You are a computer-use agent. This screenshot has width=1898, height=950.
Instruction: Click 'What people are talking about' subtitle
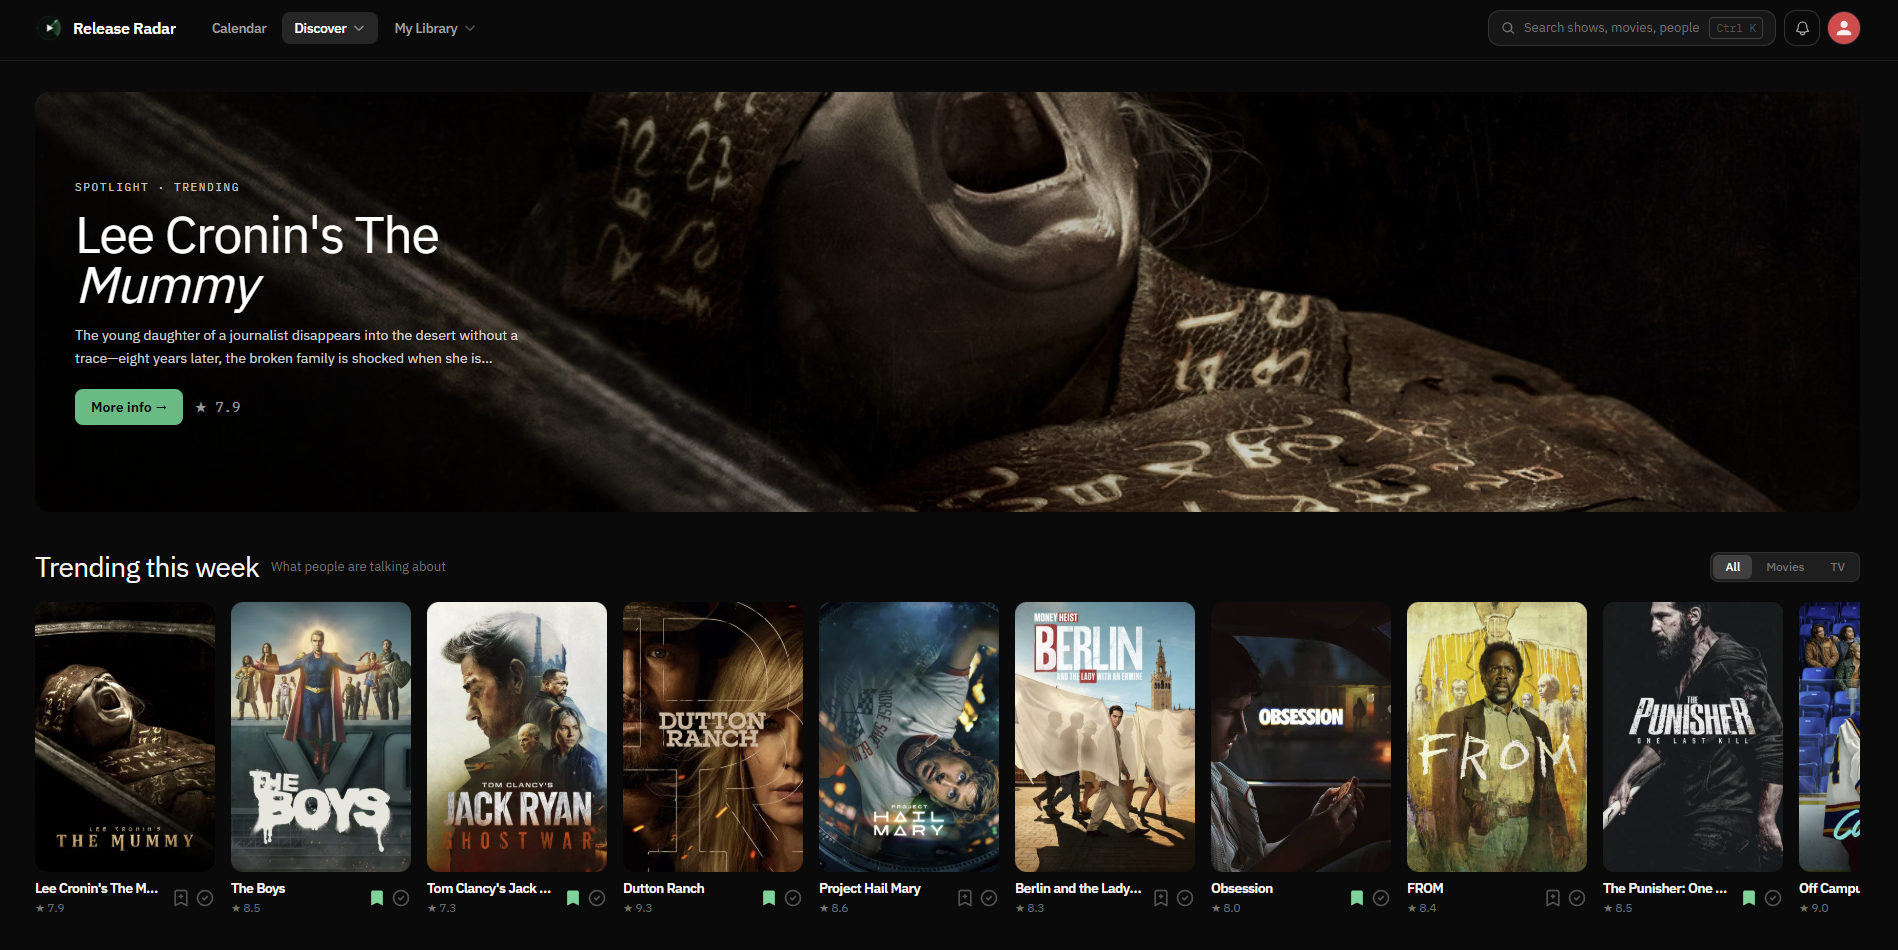click(358, 567)
